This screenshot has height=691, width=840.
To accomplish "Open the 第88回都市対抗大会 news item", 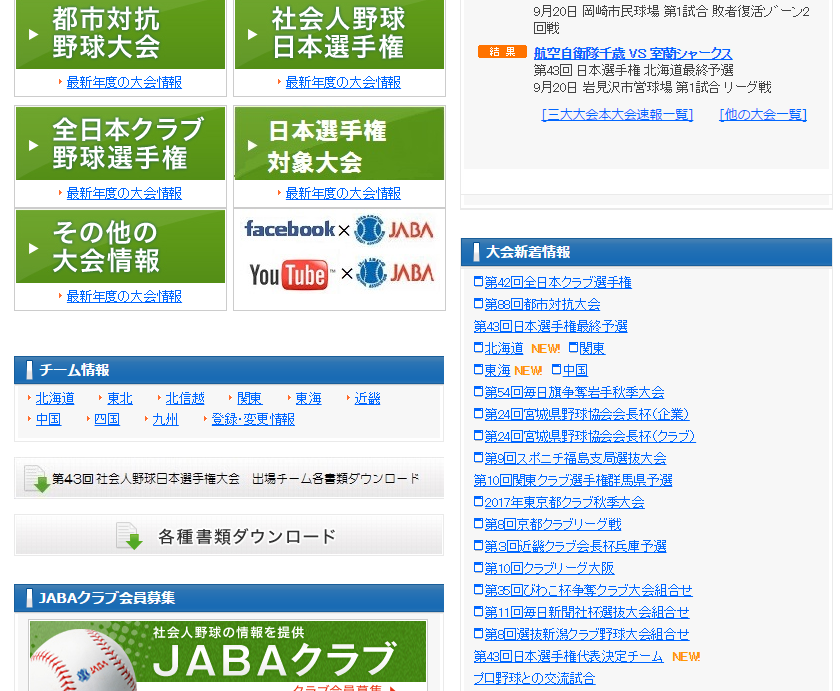I will [x=541, y=305].
